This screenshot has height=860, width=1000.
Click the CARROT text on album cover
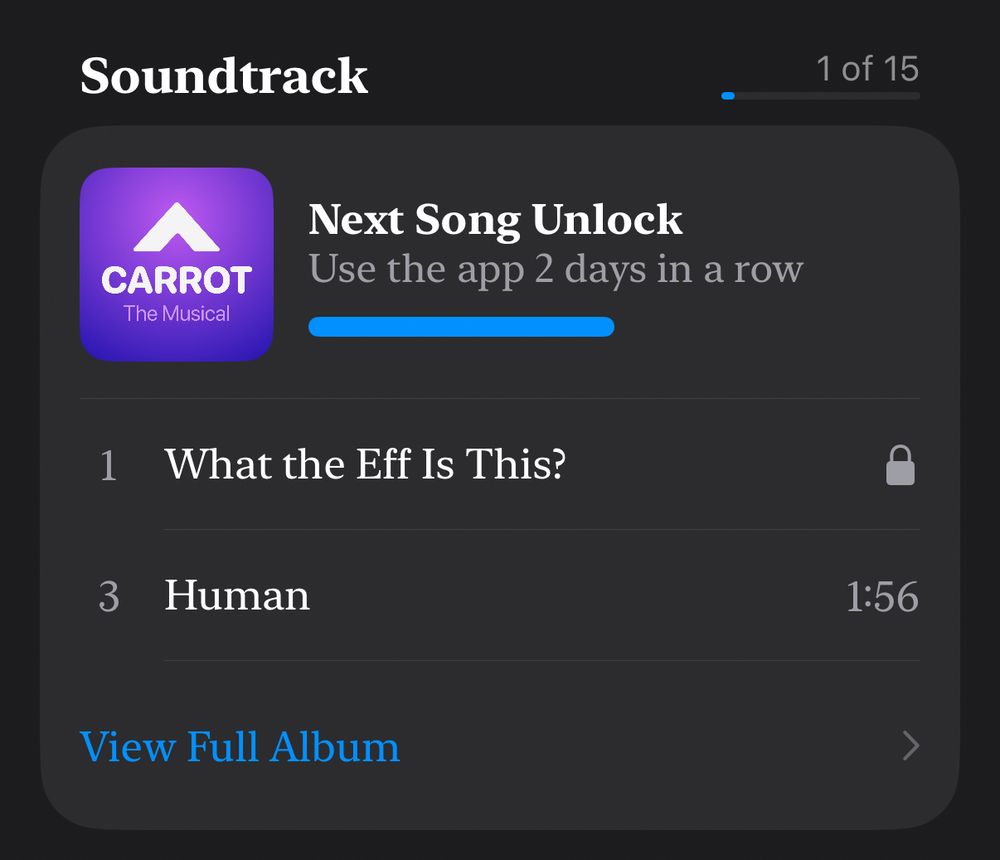coord(177,280)
